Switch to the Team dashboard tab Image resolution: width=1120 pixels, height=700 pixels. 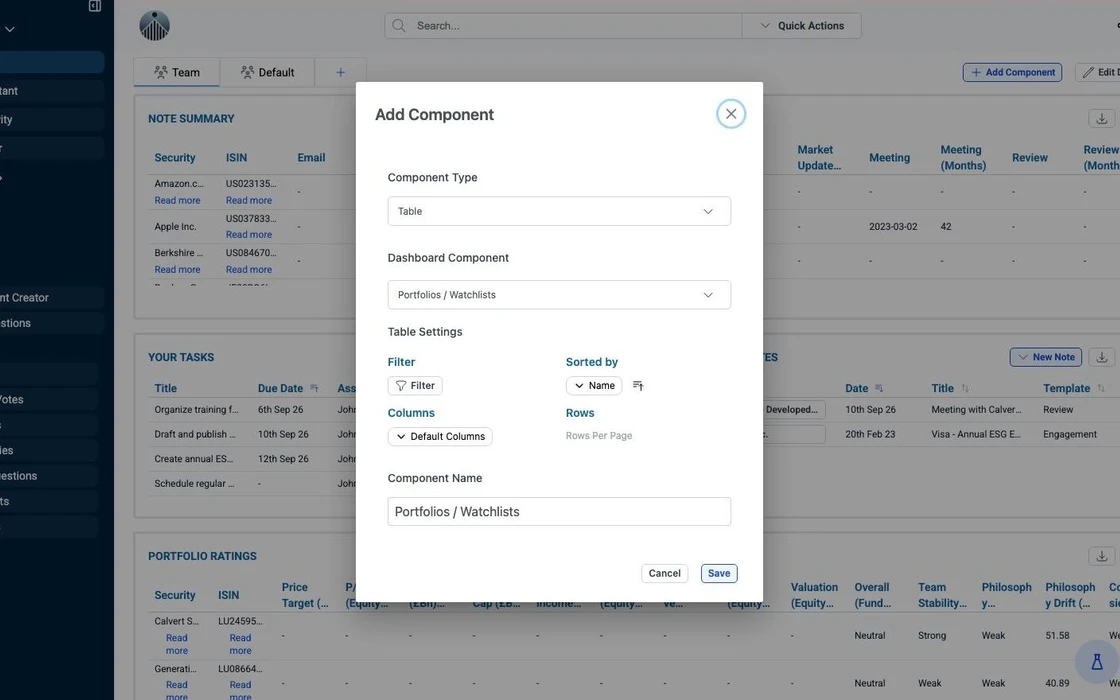click(176, 72)
